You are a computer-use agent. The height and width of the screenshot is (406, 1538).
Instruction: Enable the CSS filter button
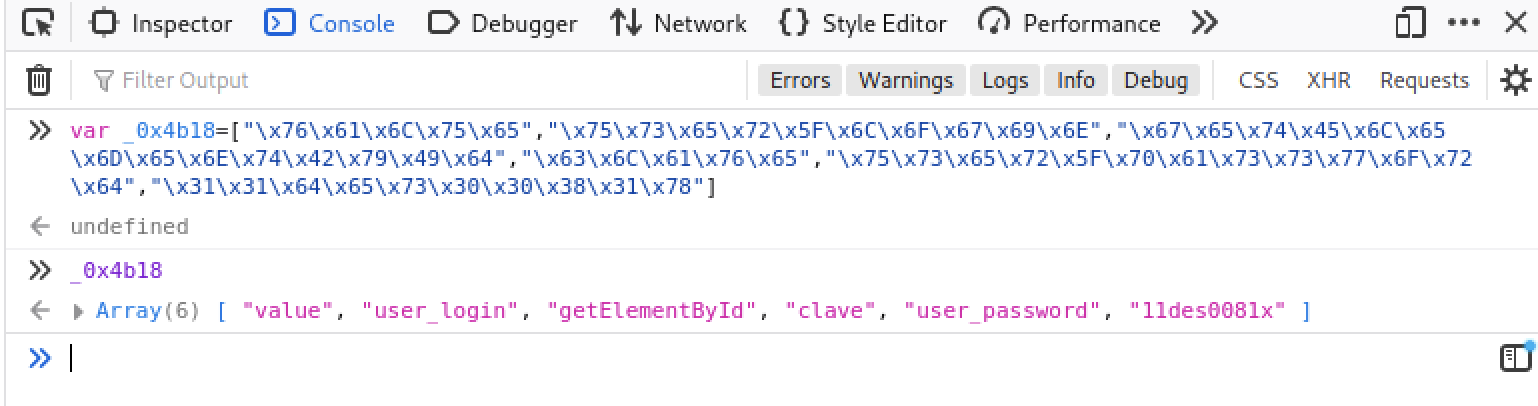pyautogui.click(x=1258, y=80)
